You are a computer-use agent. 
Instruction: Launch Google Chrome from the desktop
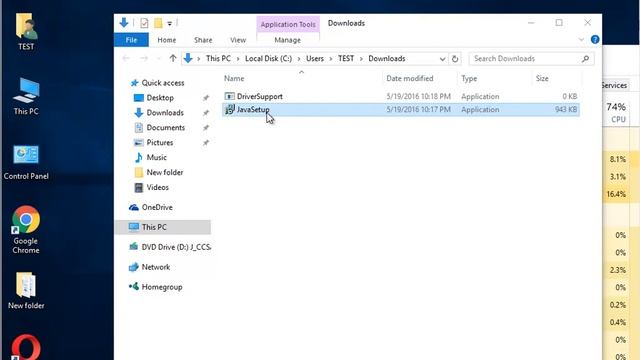26,229
